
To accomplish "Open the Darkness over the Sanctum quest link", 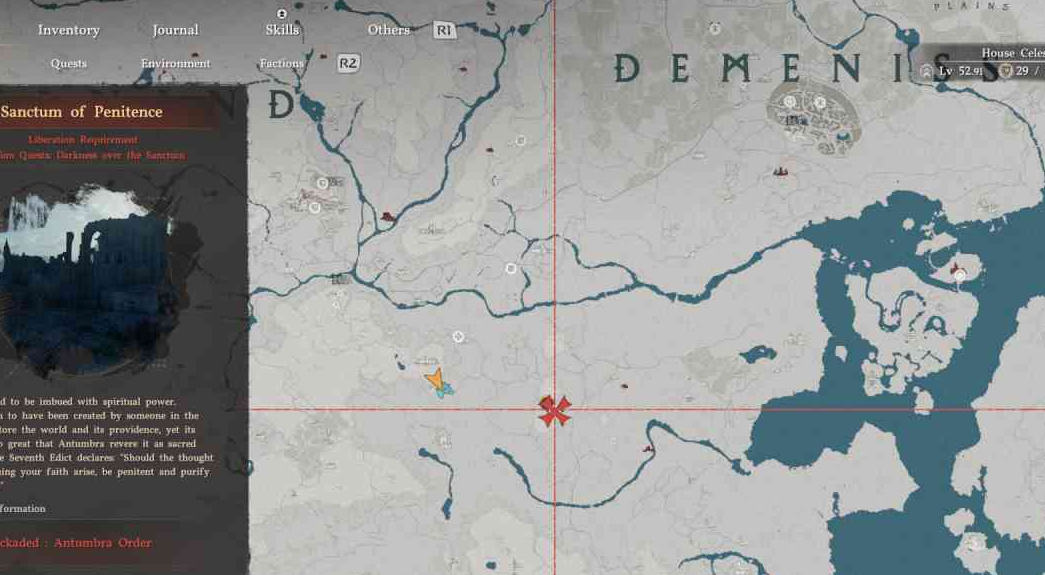I will tap(93, 155).
